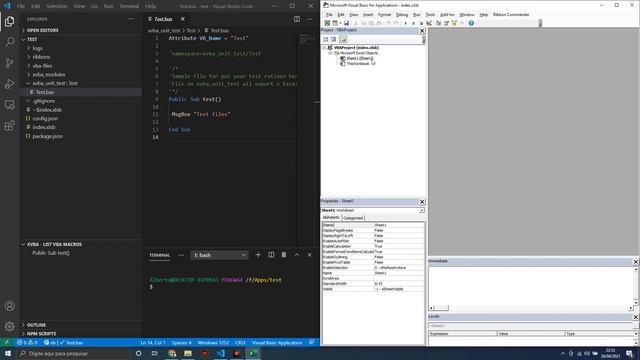Click the Break pause icon in VBA toolbar
Viewport: 640px width, 360px height.
413,23
